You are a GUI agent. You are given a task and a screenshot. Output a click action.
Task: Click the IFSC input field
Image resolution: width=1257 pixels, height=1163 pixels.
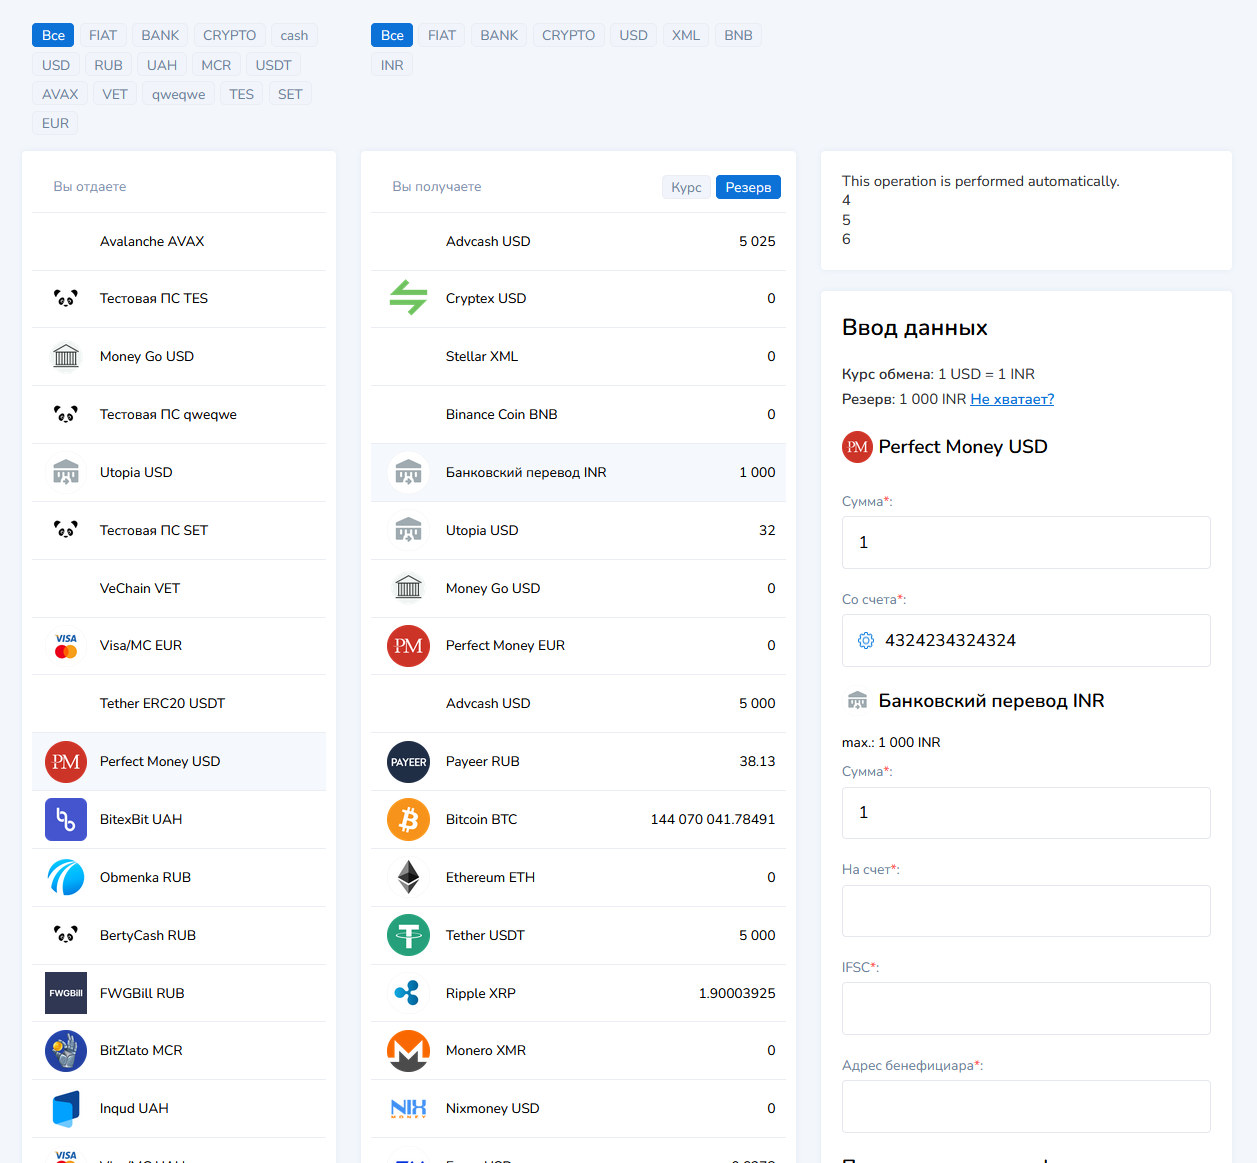(1026, 1008)
